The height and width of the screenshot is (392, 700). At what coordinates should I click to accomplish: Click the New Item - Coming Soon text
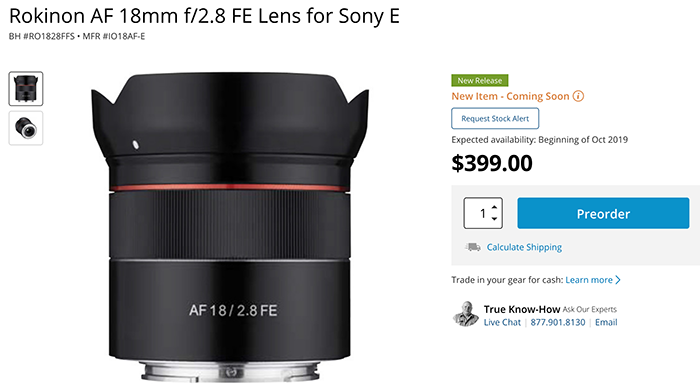coord(510,96)
